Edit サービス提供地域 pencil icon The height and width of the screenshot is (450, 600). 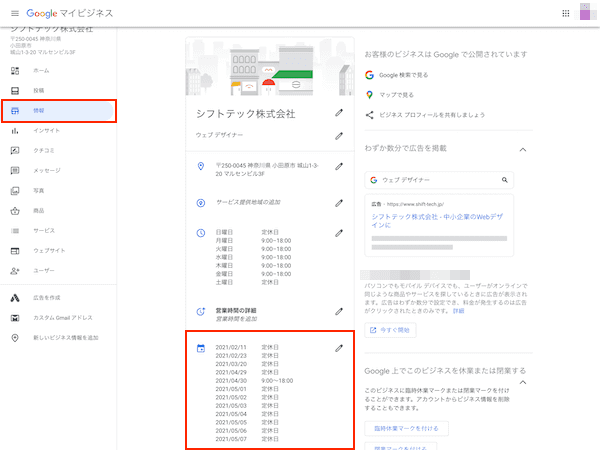339,203
